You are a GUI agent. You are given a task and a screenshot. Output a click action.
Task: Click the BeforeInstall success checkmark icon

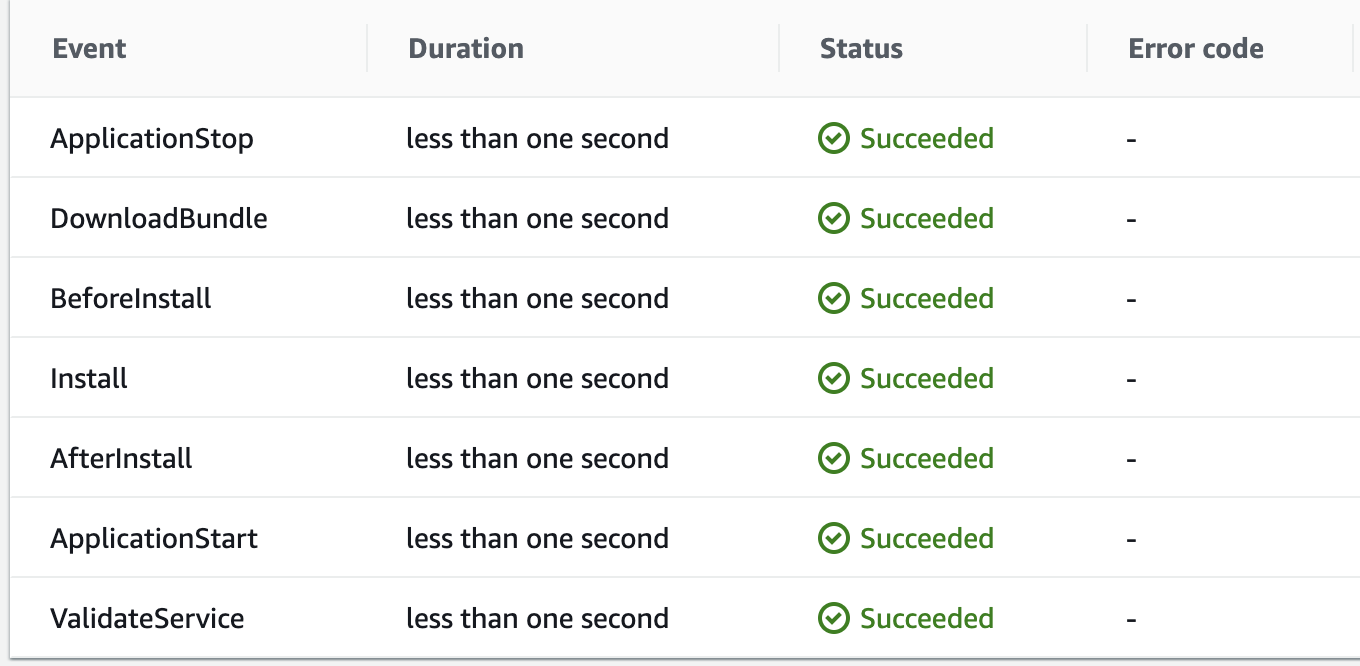pyautogui.click(x=834, y=299)
